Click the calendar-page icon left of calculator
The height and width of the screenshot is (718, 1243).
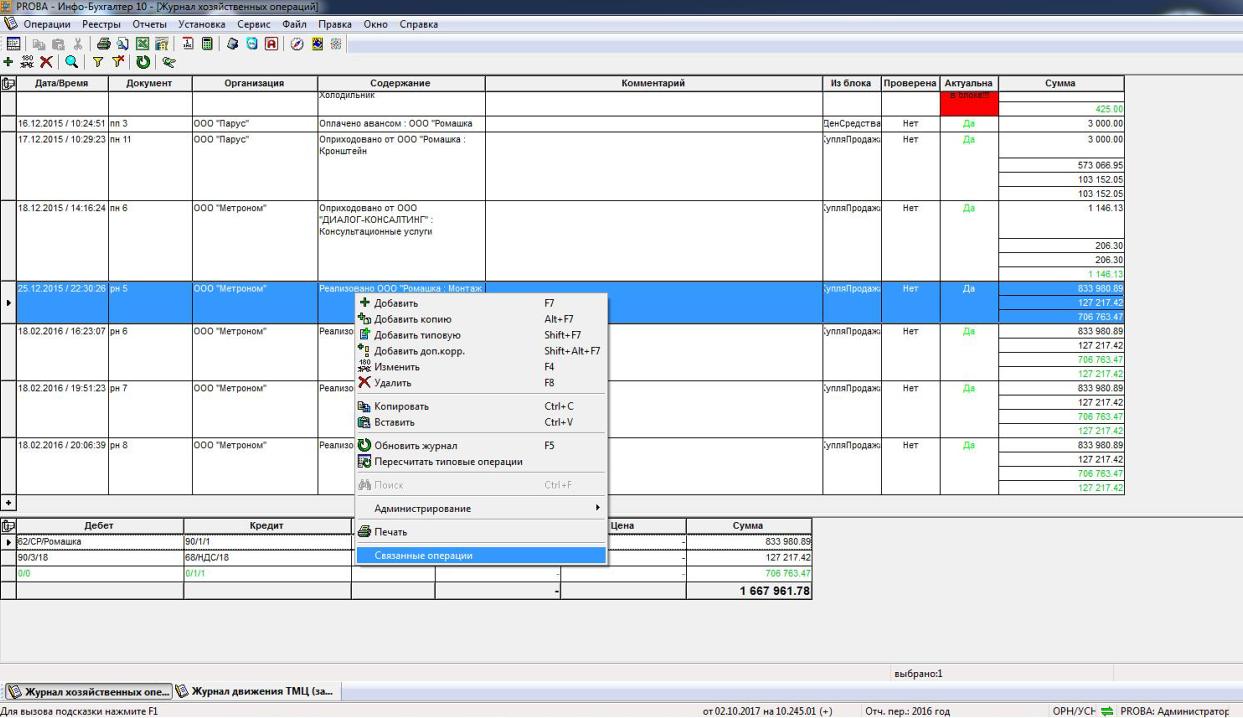(x=188, y=44)
